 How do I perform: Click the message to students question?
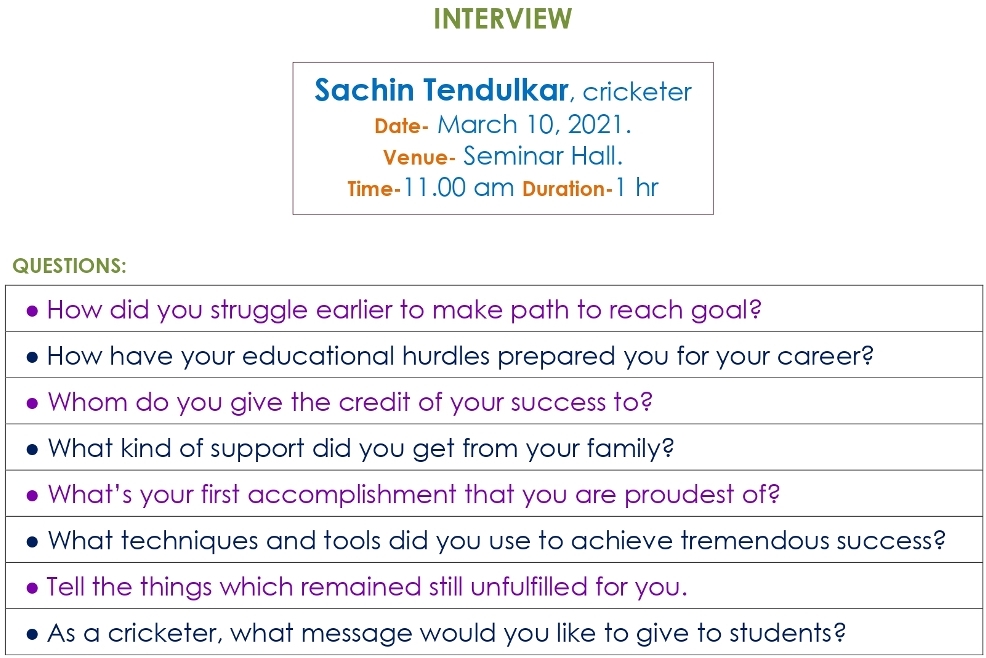coord(447,633)
